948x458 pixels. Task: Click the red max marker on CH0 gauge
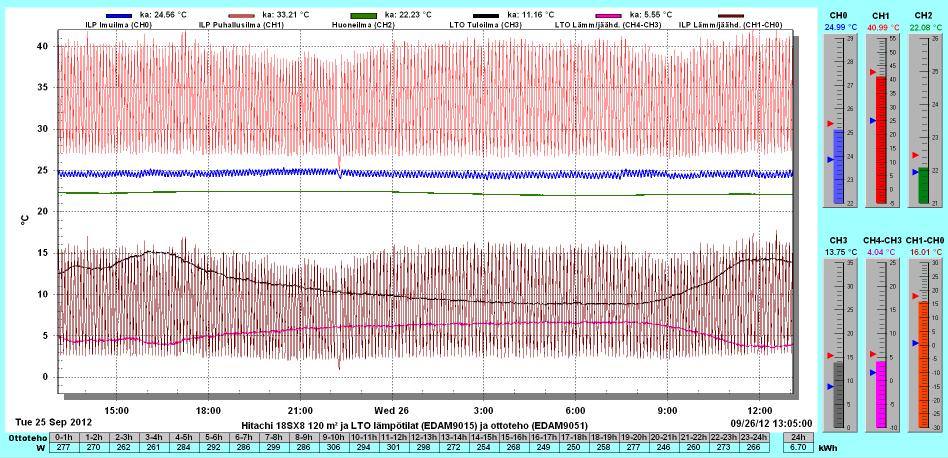(829, 123)
